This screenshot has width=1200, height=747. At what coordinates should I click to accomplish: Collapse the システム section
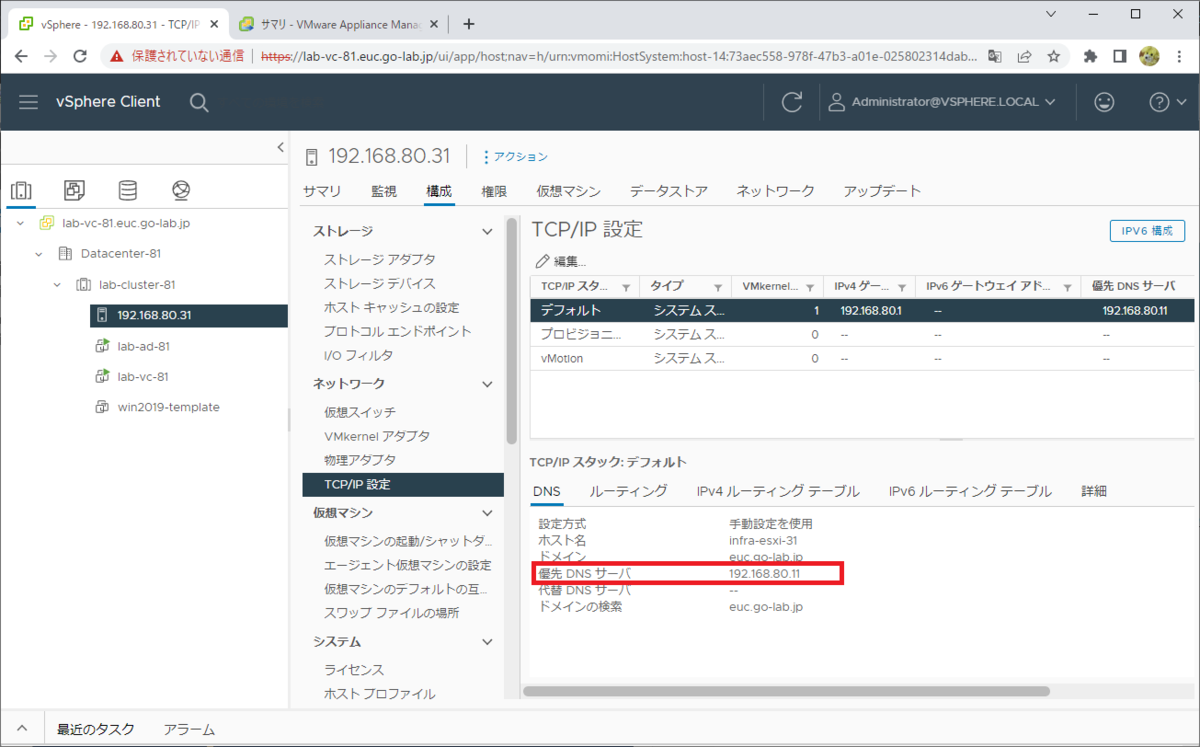(487, 642)
